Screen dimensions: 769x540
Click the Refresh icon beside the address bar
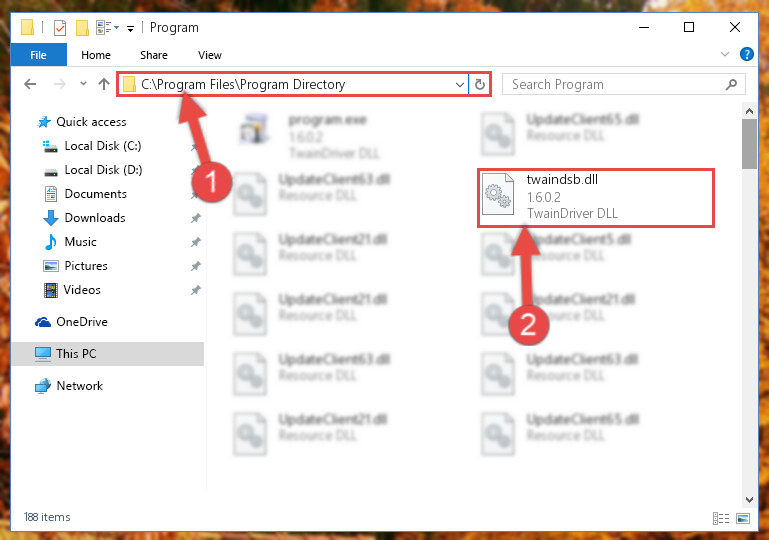pos(480,84)
